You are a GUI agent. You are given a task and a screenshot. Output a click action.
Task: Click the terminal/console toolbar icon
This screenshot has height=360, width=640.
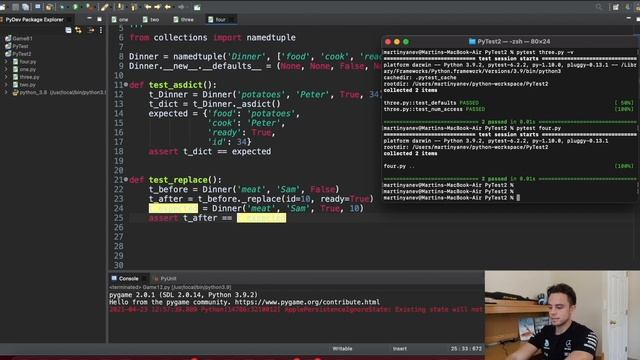click(38, 7)
